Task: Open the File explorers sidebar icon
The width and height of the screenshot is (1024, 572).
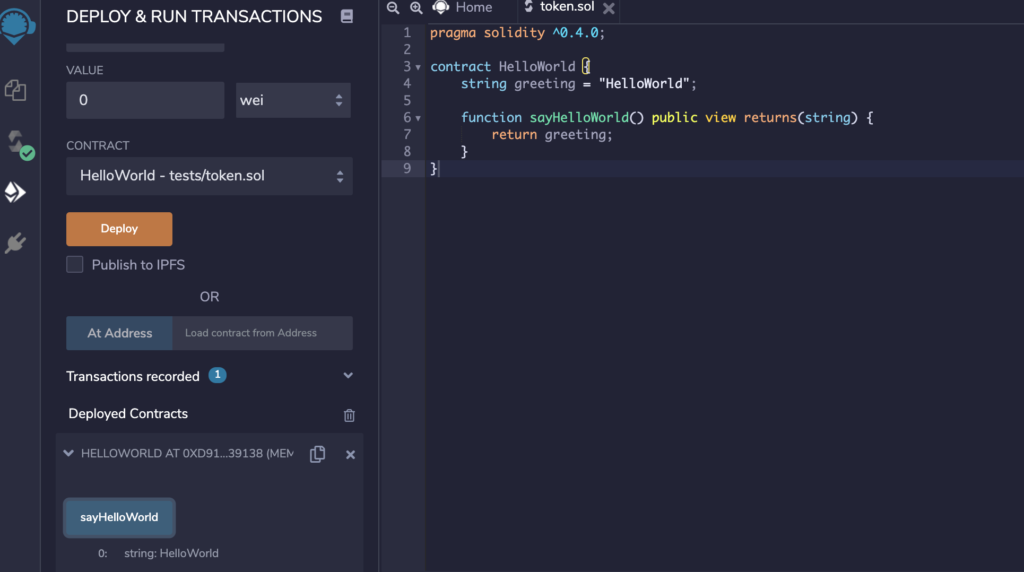Action: coord(16,89)
